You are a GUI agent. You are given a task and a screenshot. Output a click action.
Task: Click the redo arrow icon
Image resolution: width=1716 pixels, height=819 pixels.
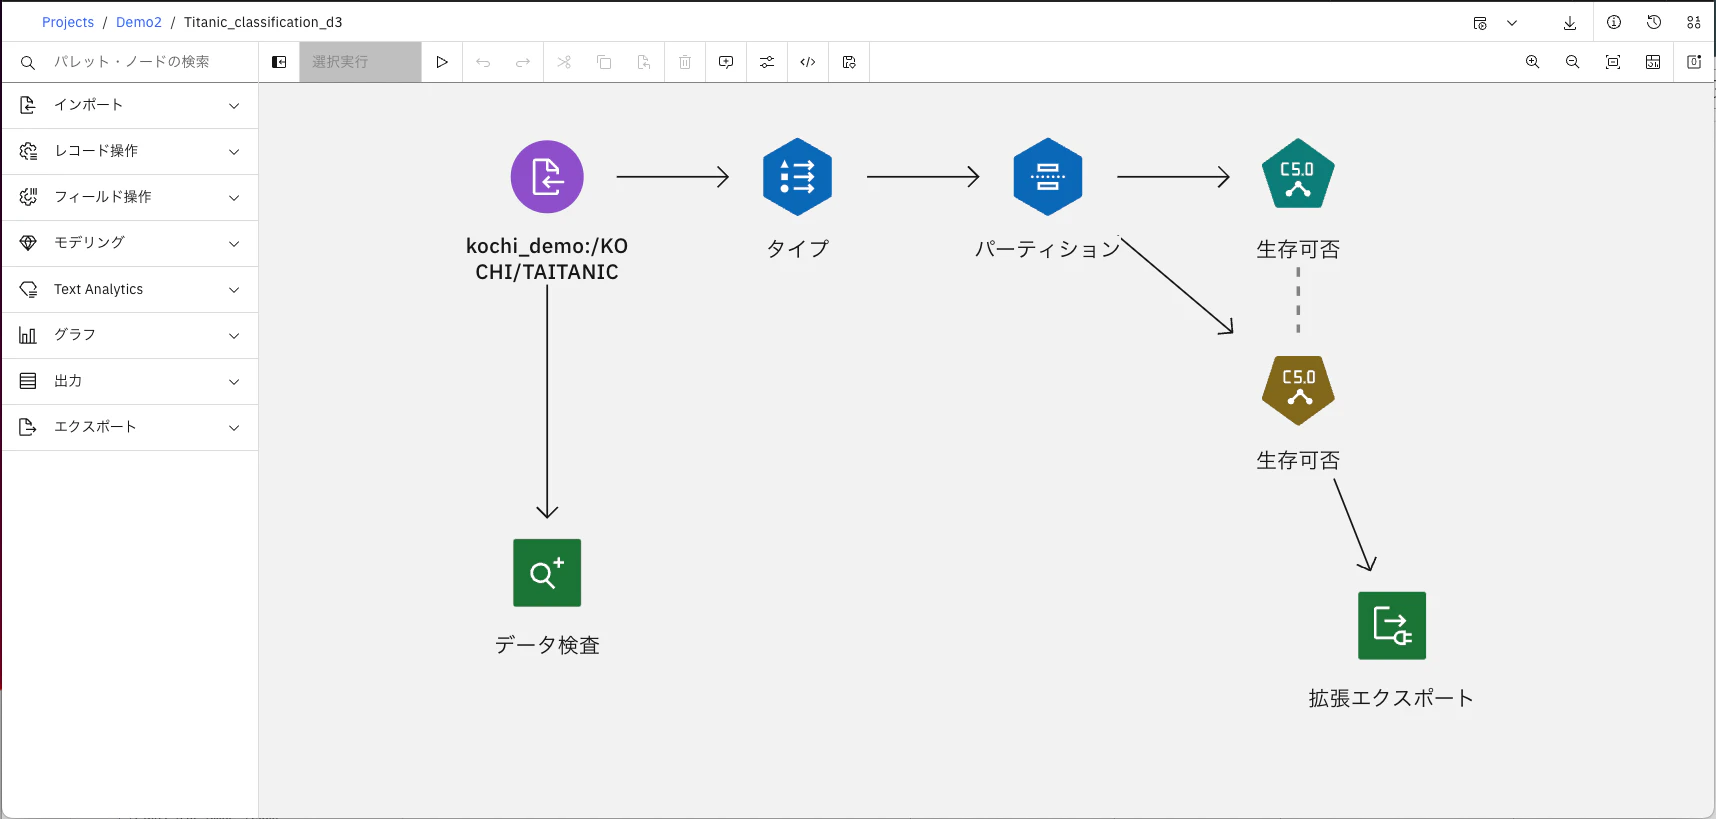coord(523,62)
